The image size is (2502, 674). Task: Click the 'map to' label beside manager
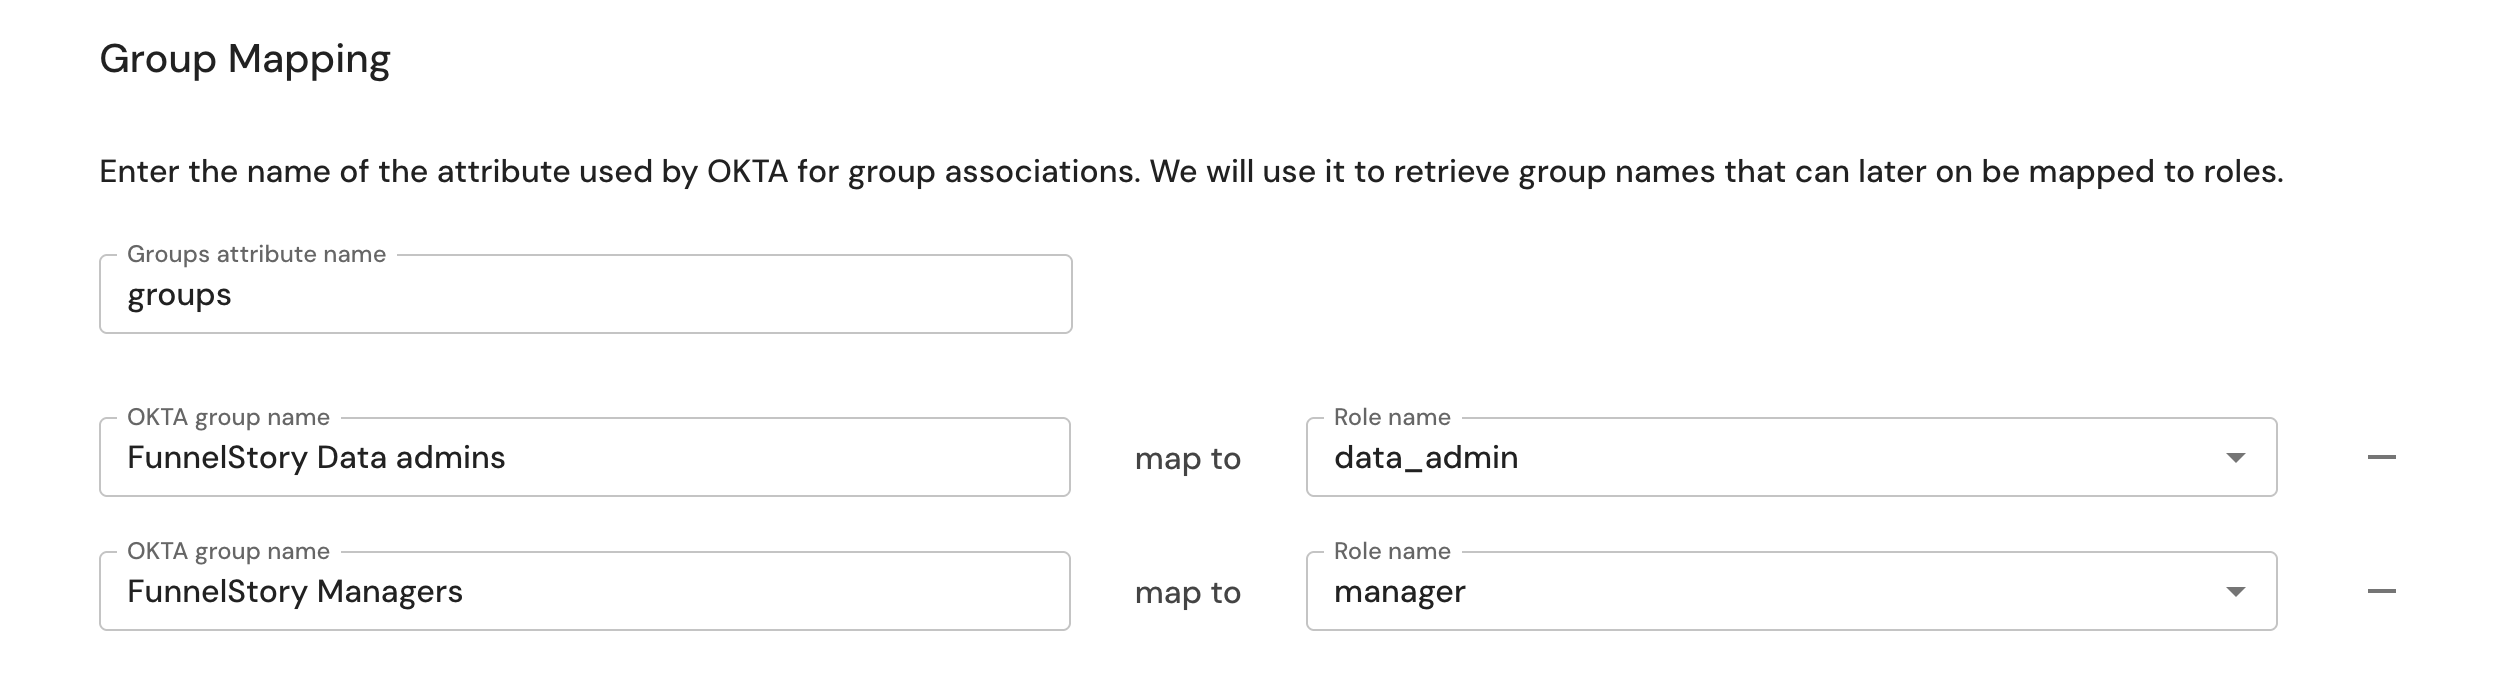[1187, 592]
